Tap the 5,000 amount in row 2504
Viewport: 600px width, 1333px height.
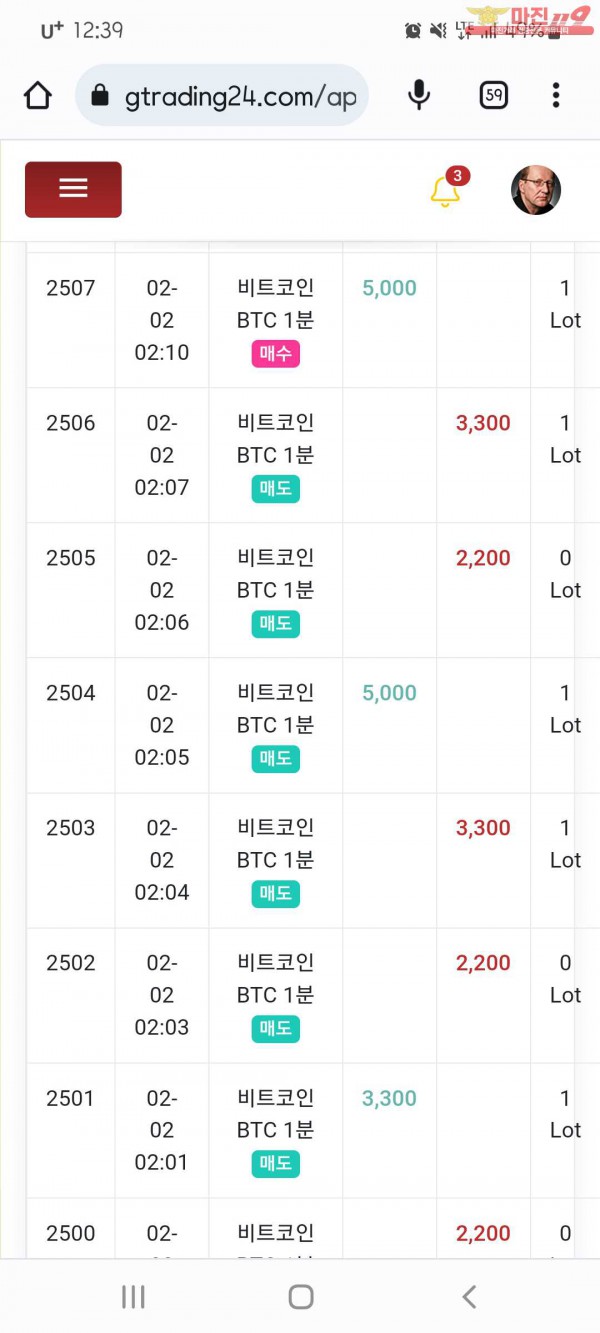click(389, 693)
